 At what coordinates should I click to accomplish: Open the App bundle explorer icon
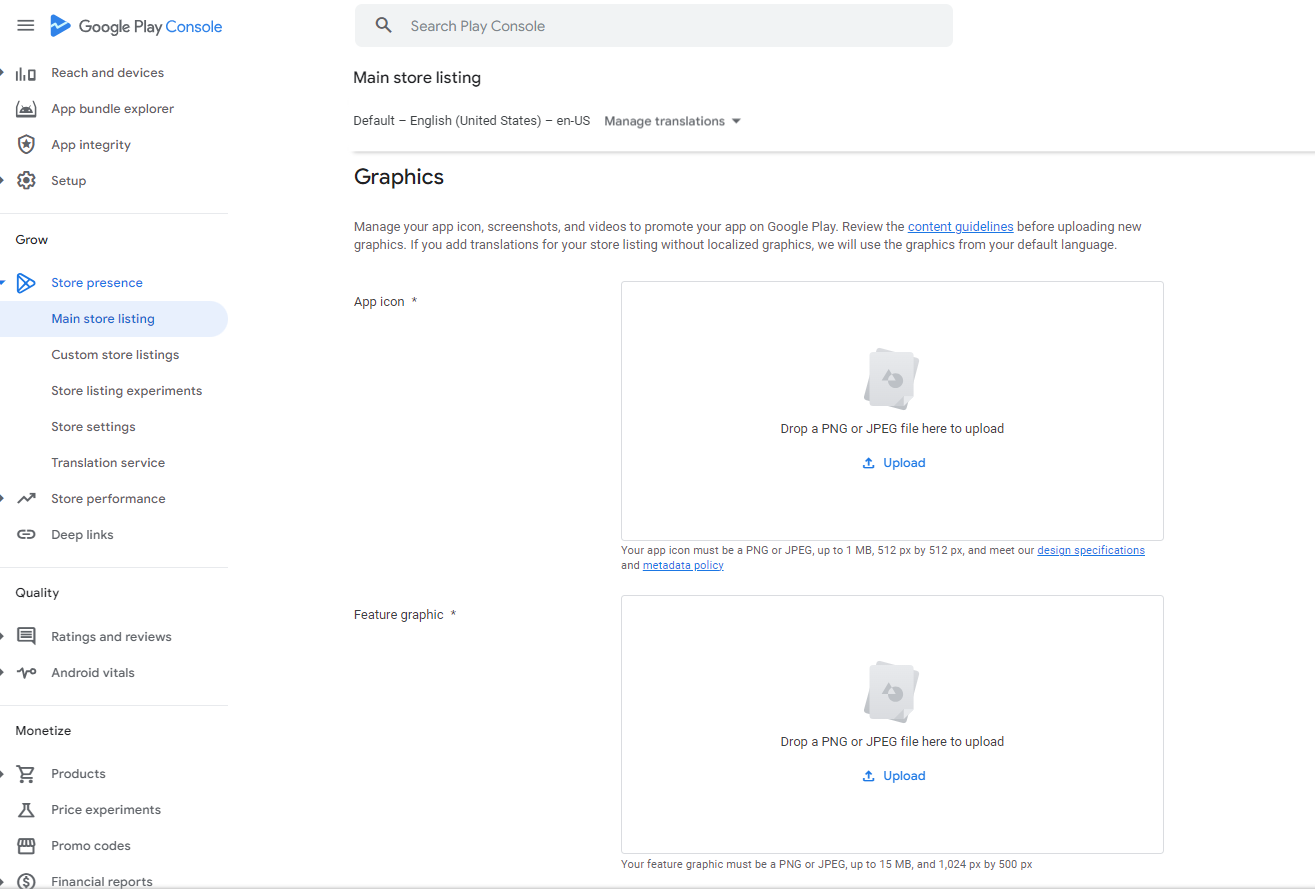[25, 108]
